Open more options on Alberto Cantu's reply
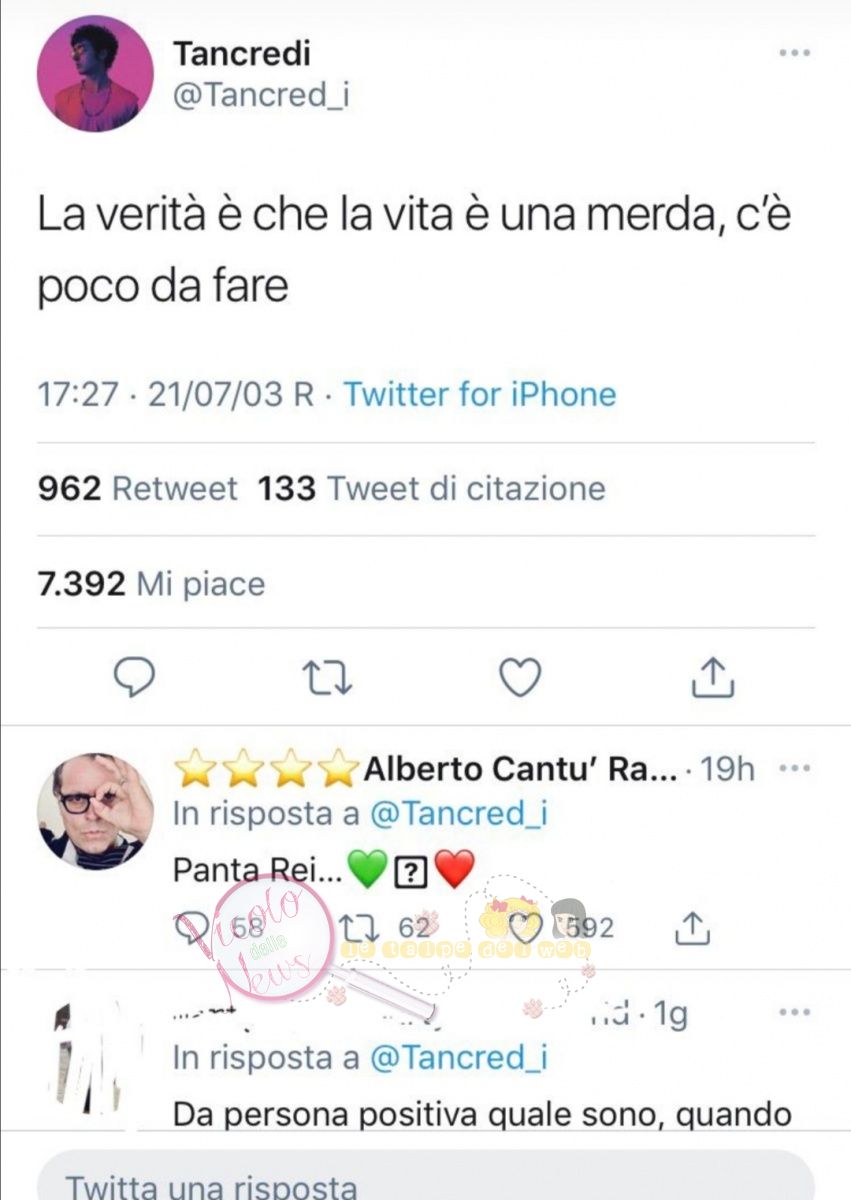The image size is (851, 1200). point(794,769)
